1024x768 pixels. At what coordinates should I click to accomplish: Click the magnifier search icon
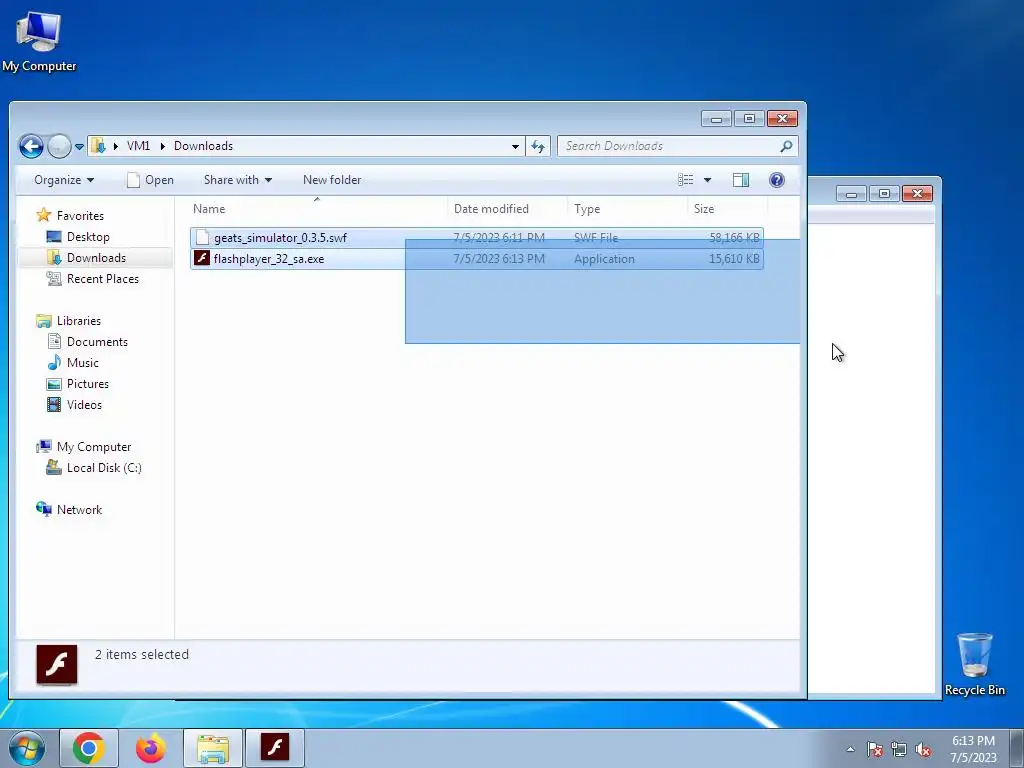pyautogui.click(x=786, y=146)
